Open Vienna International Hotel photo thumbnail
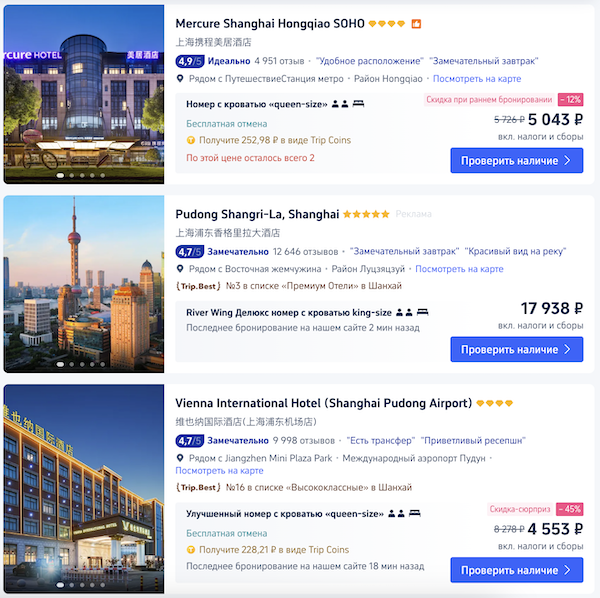600x598 pixels. (x=84, y=489)
